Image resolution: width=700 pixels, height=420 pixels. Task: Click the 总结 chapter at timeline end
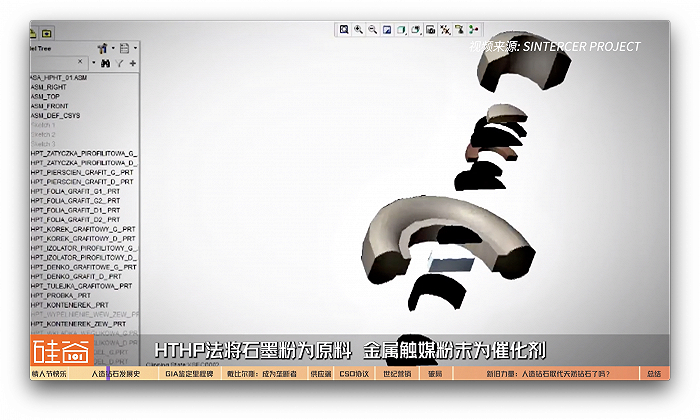[x=654, y=374]
